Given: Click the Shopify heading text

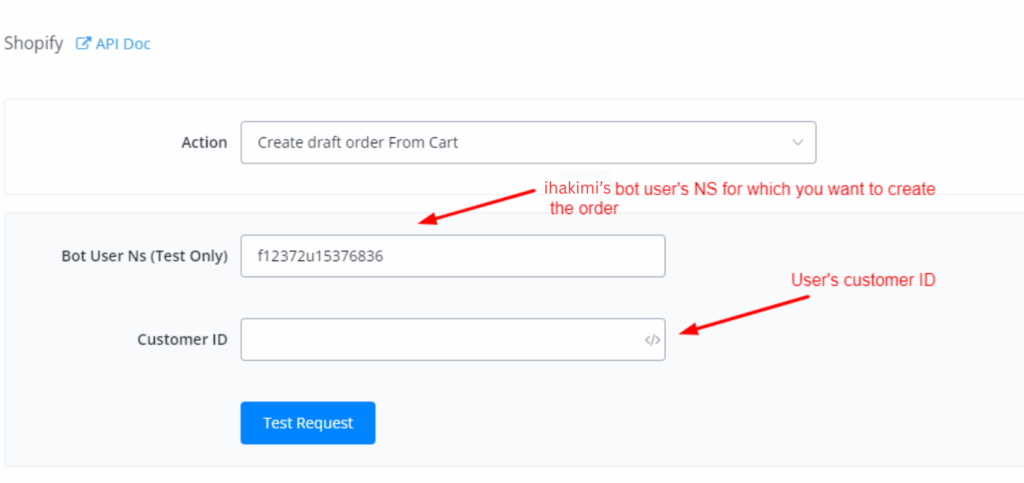Looking at the screenshot, I should [x=33, y=44].
